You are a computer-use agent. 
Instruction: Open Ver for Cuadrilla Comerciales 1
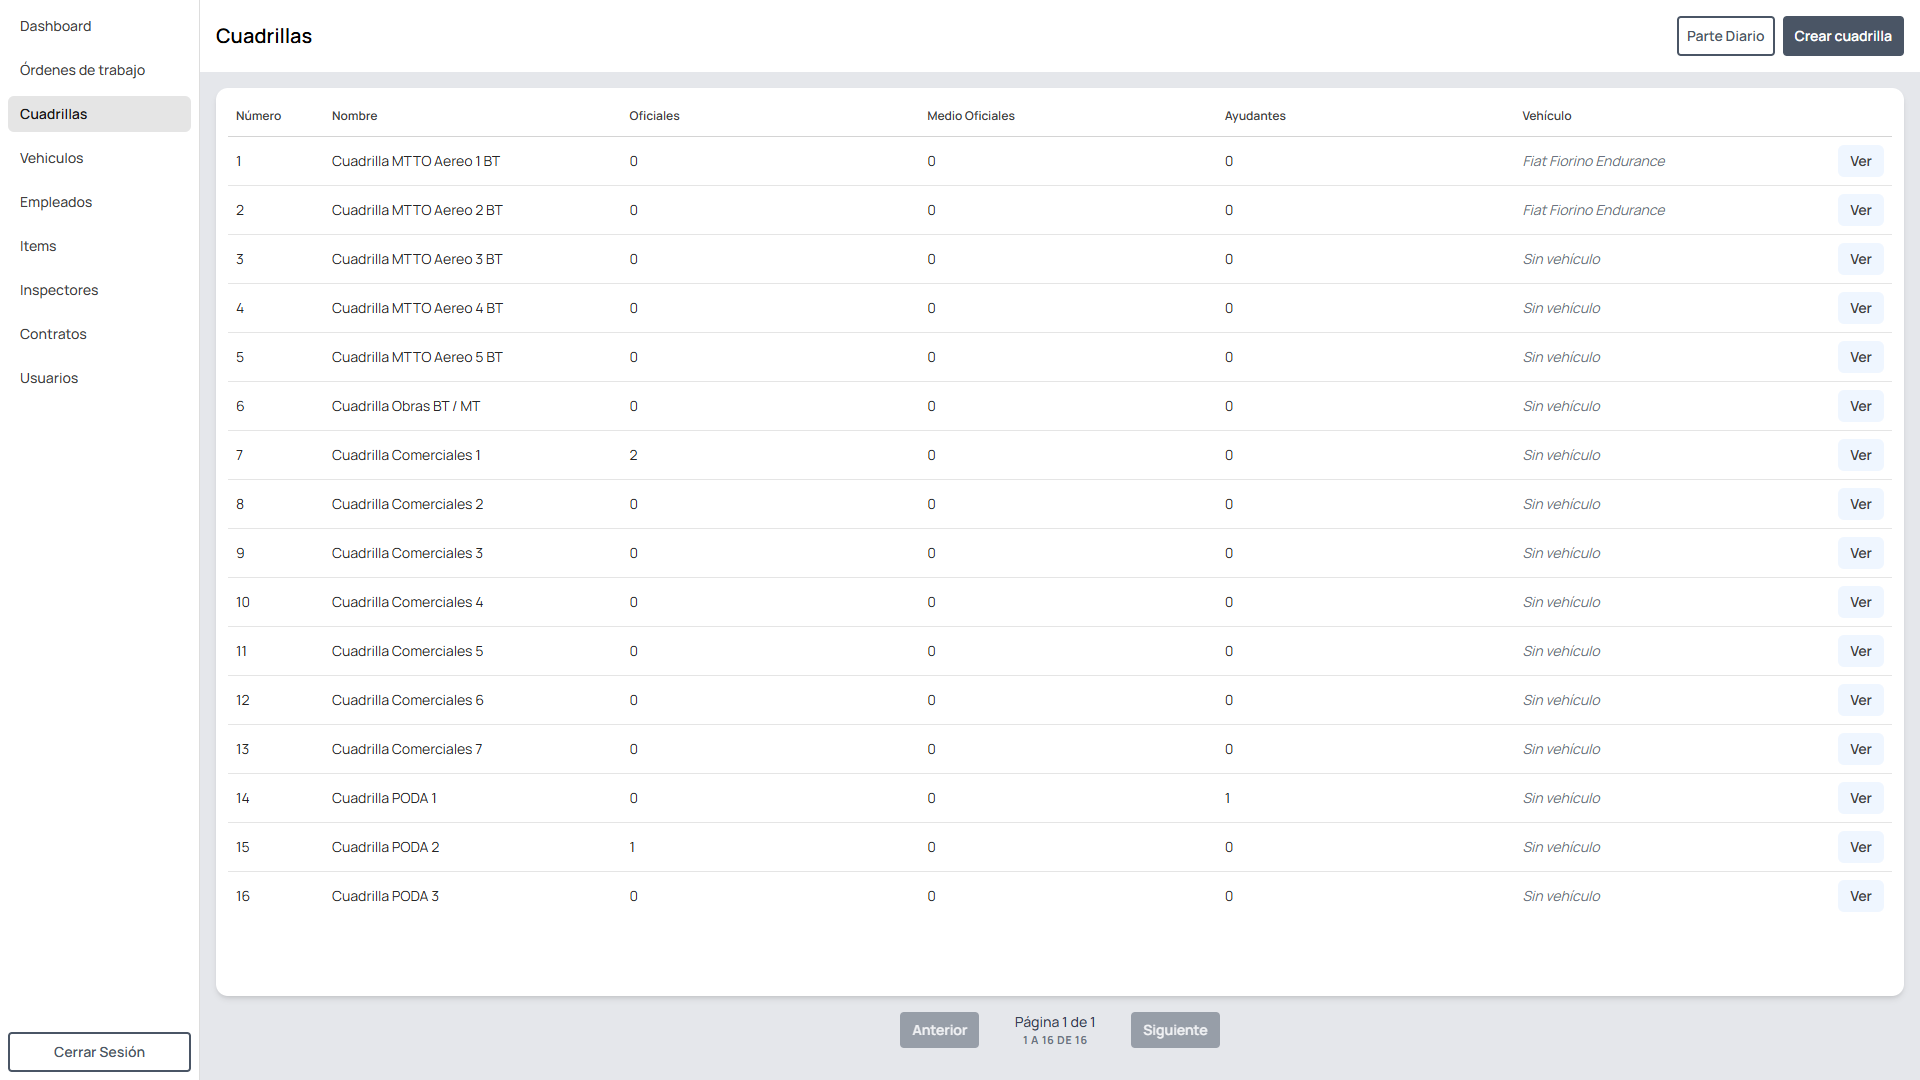1860,455
